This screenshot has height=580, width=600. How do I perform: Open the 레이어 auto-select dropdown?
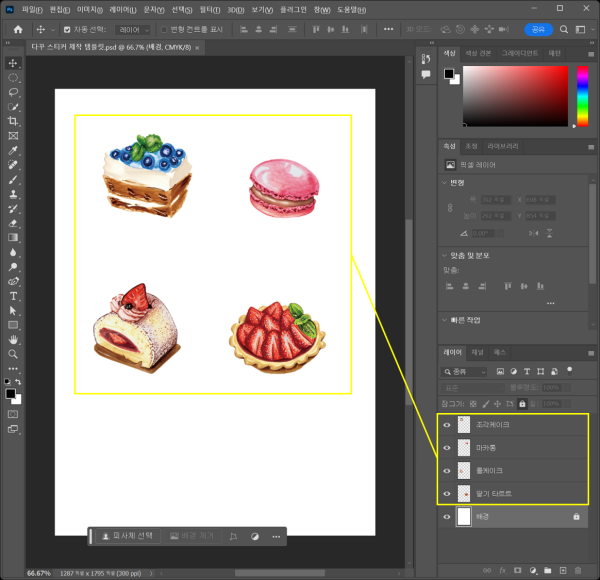tap(133, 30)
